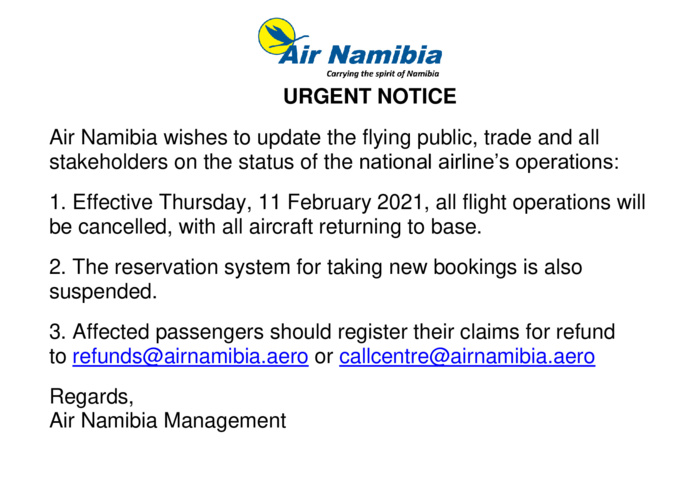This screenshot has height=491, width=695.
Task: Click the intro line starting 'Air Namibia wishes'
Action: pyautogui.click(x=324, y=136)
